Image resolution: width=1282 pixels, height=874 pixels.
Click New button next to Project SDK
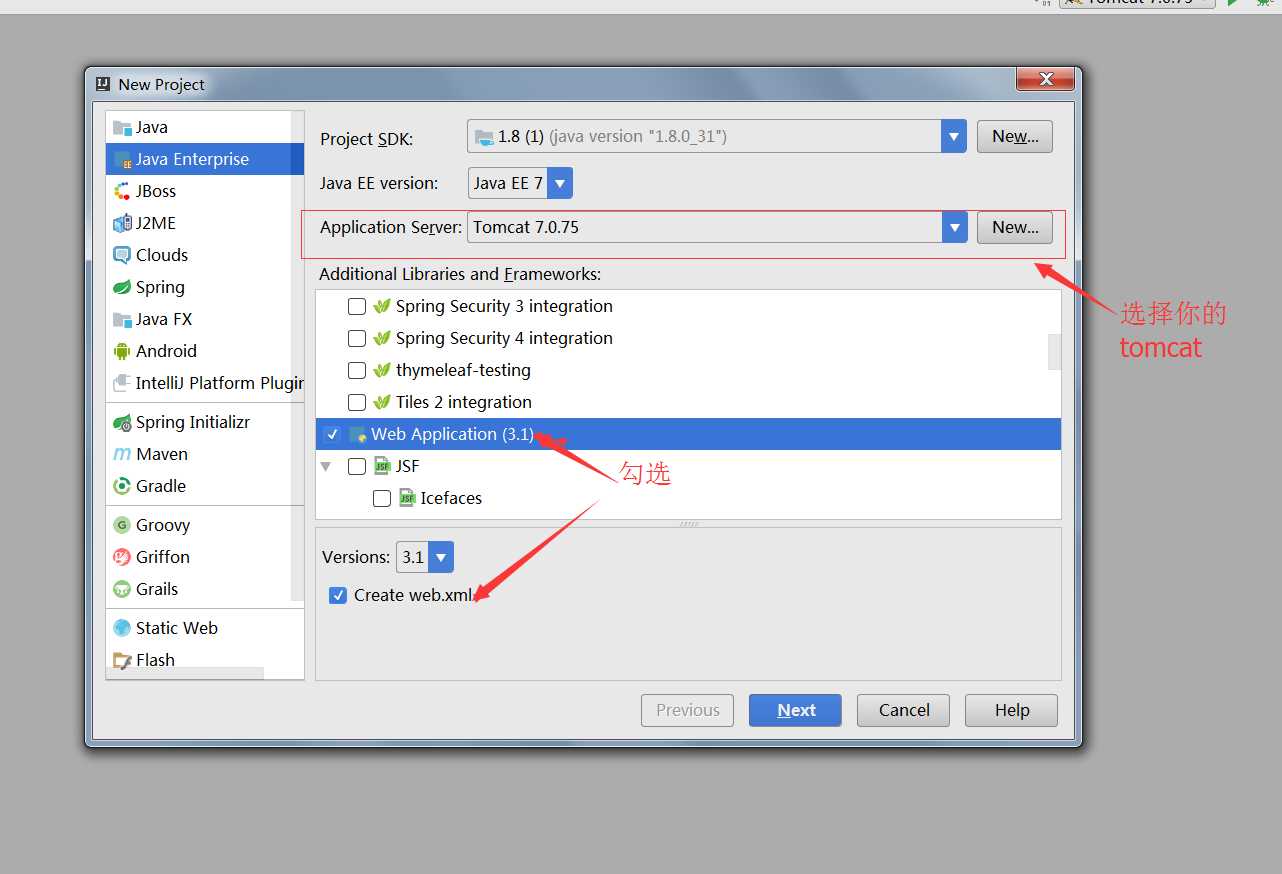point(1015,136)
